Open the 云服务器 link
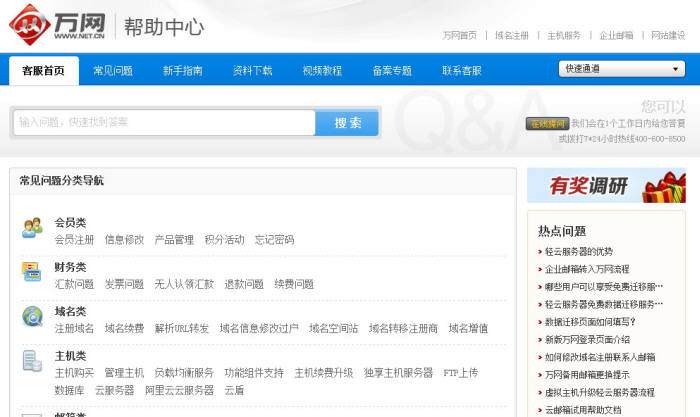The height and width of the screenshot is (417, 700). coord(114,390)
